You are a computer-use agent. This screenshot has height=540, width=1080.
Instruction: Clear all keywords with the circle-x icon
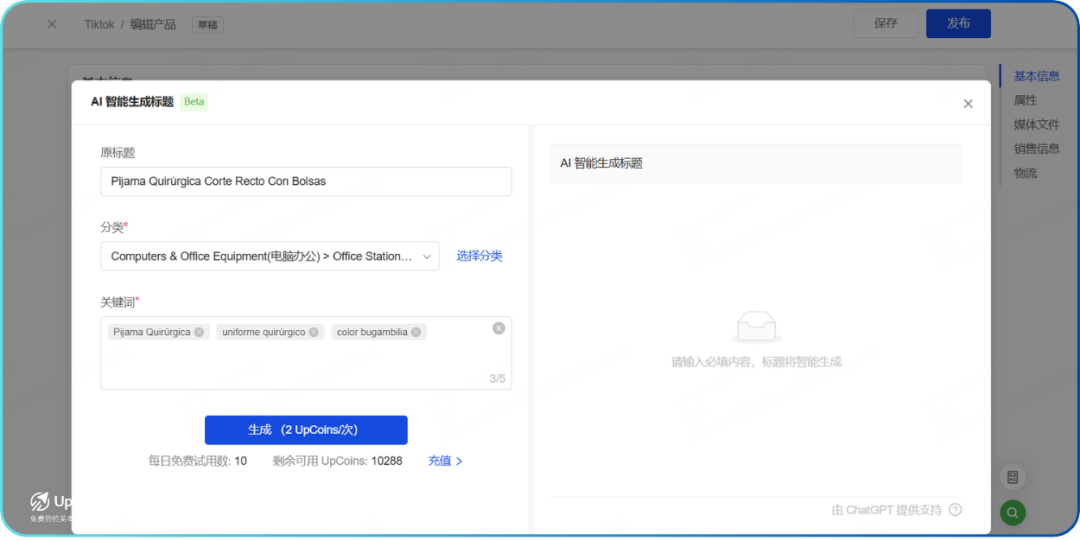[x=498, y=328]
